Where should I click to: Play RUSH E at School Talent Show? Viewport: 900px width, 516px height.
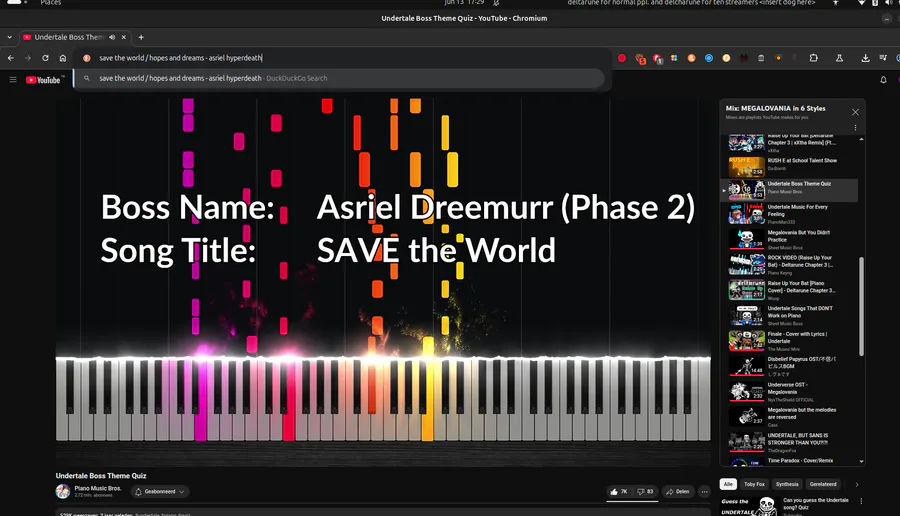pyautogui.click(x=793, y=164)
